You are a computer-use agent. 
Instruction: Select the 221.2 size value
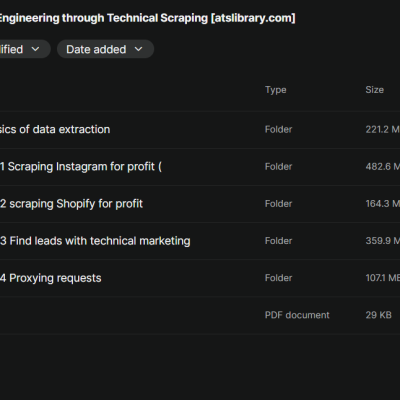pyautogui.click(x=382, y=129)
